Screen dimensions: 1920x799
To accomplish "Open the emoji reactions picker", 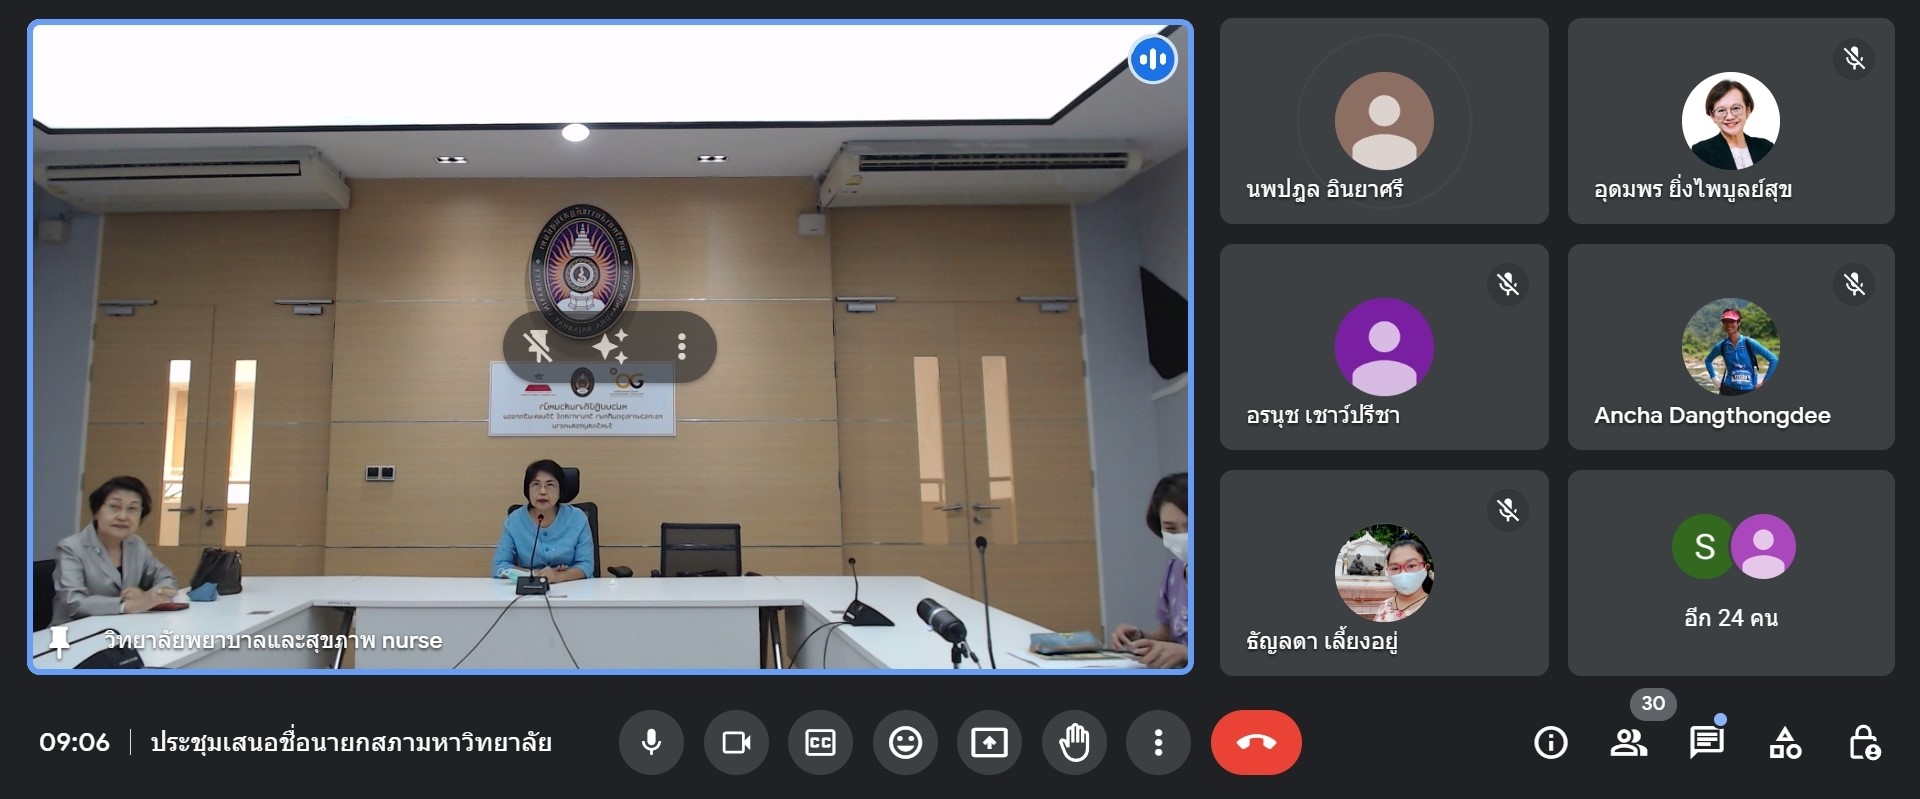I will 905,742.
